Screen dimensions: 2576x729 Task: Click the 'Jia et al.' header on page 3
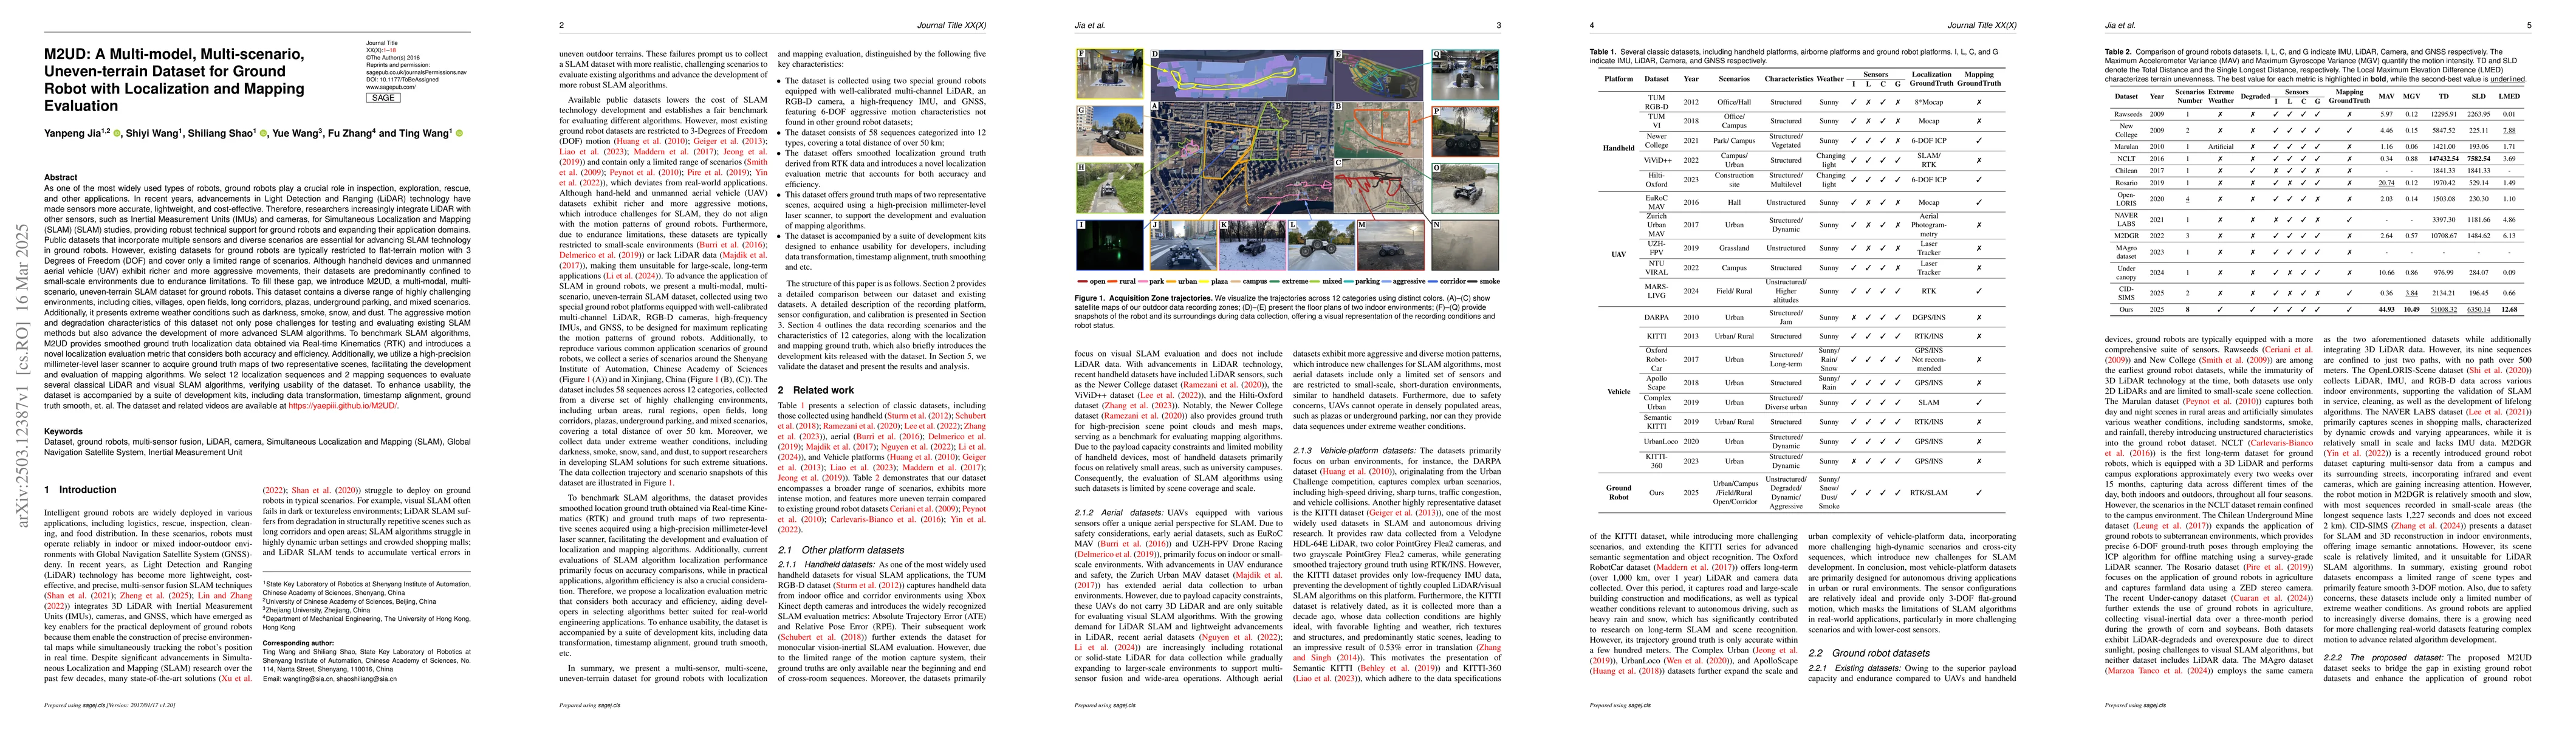tap(1090, 25)
